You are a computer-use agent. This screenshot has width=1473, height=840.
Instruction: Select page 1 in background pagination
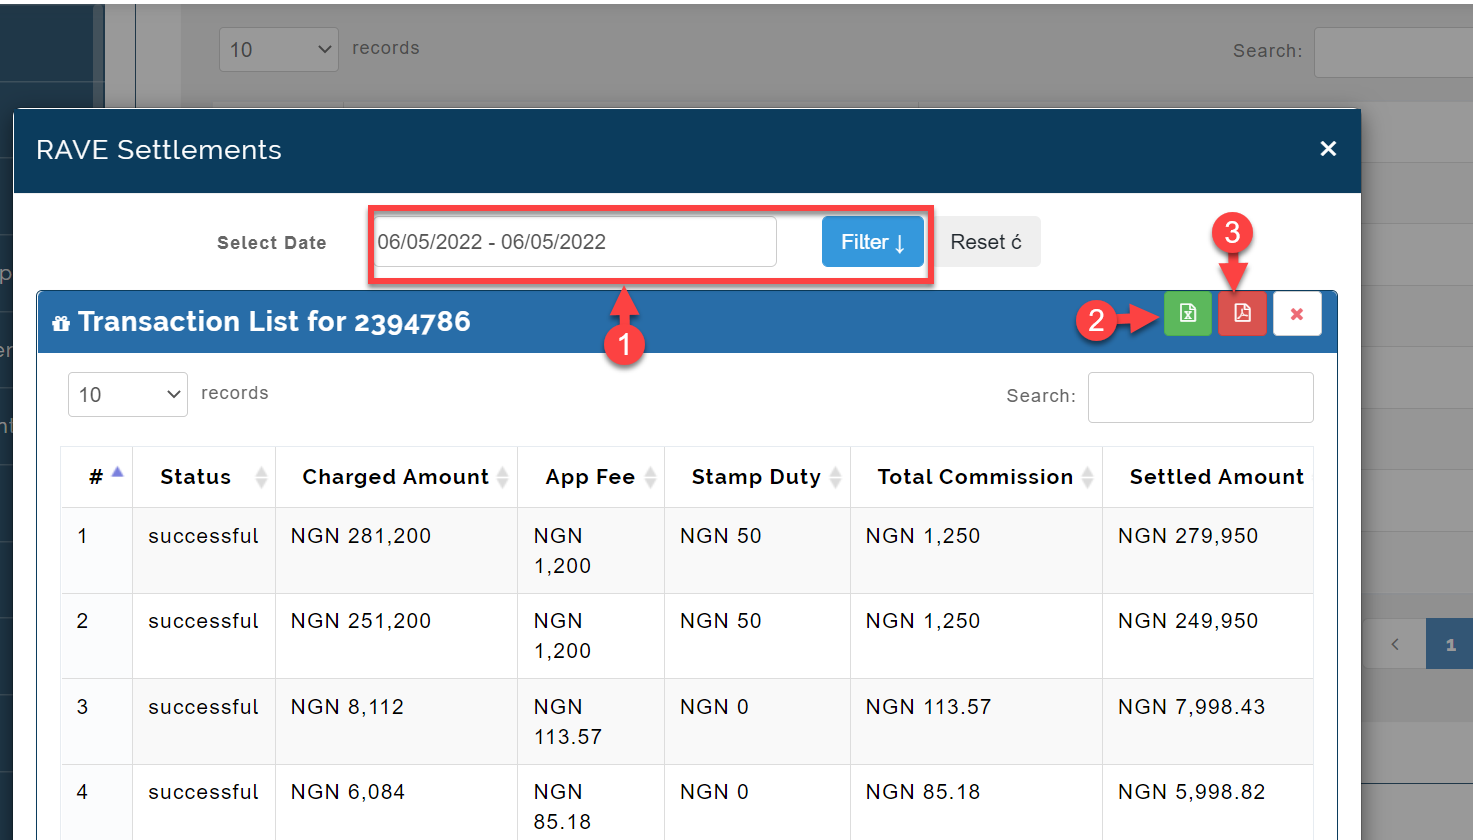1450,645
